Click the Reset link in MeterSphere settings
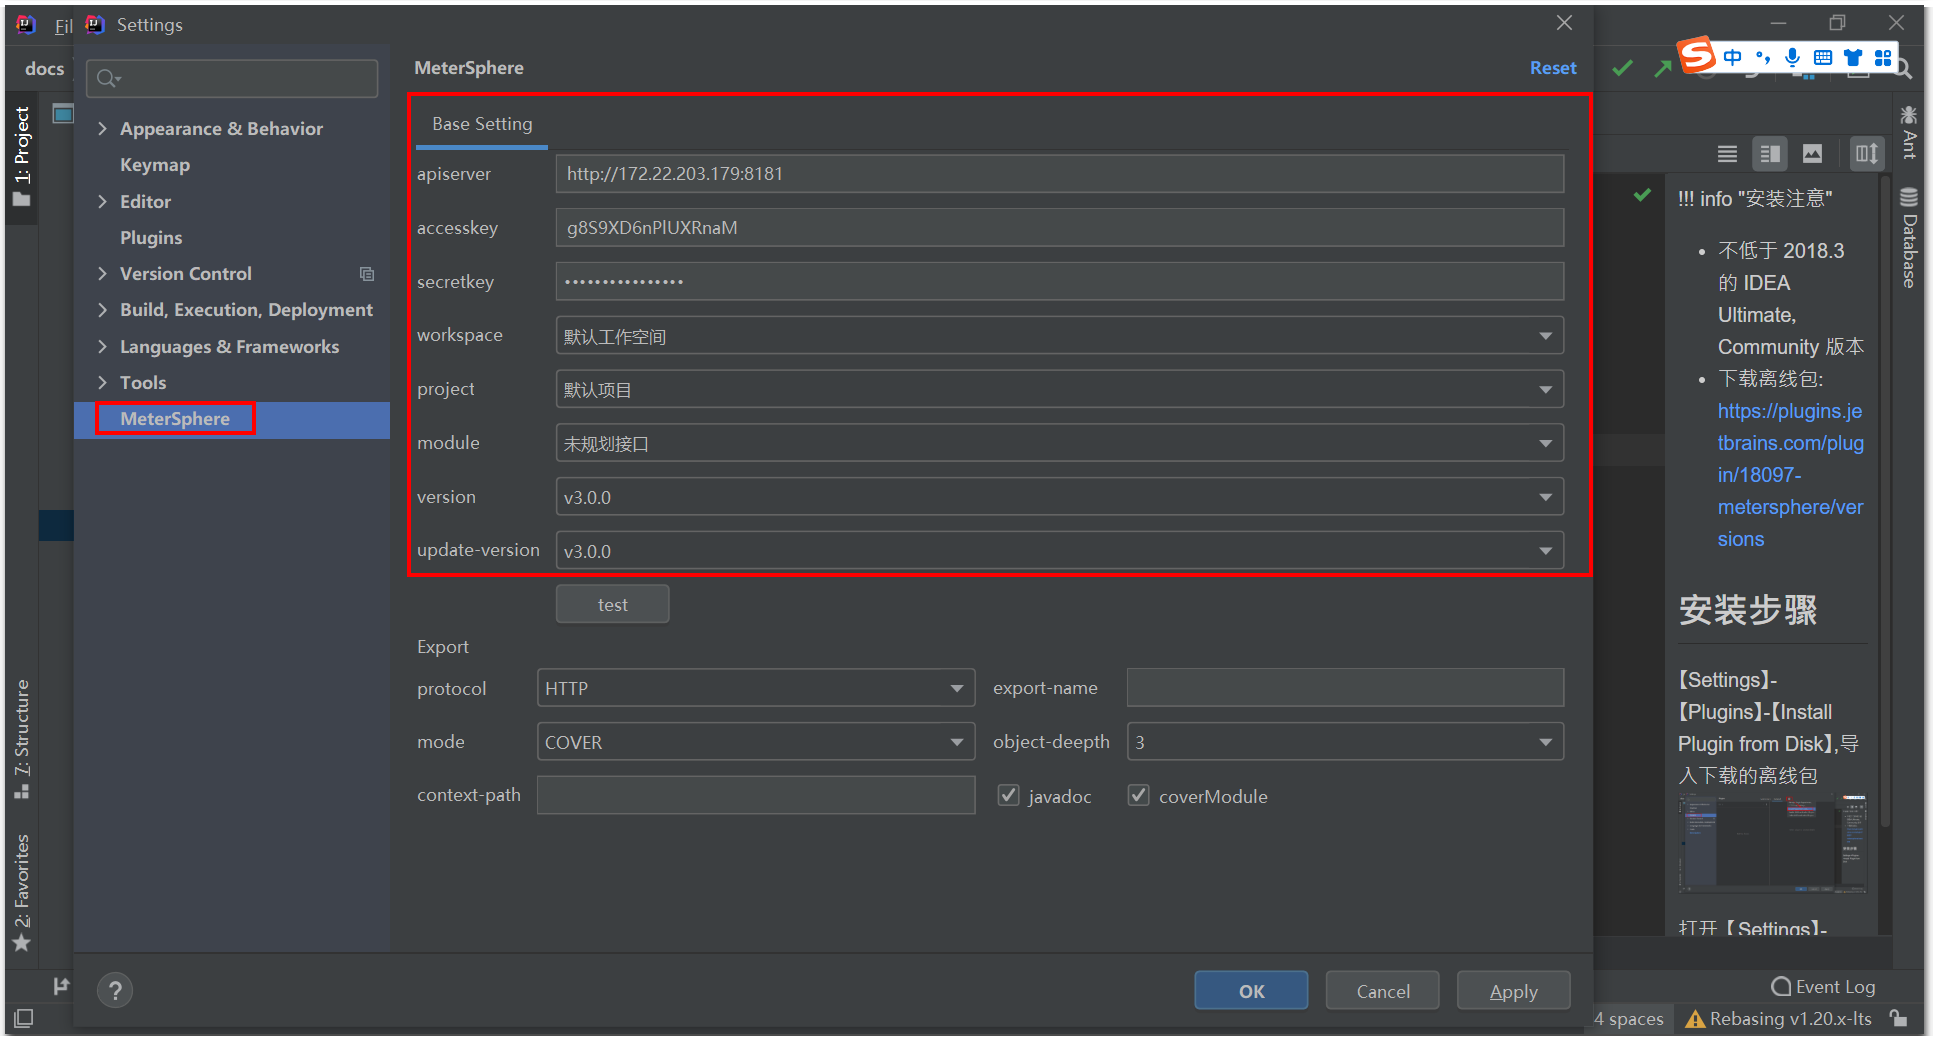 [1552, 68]
